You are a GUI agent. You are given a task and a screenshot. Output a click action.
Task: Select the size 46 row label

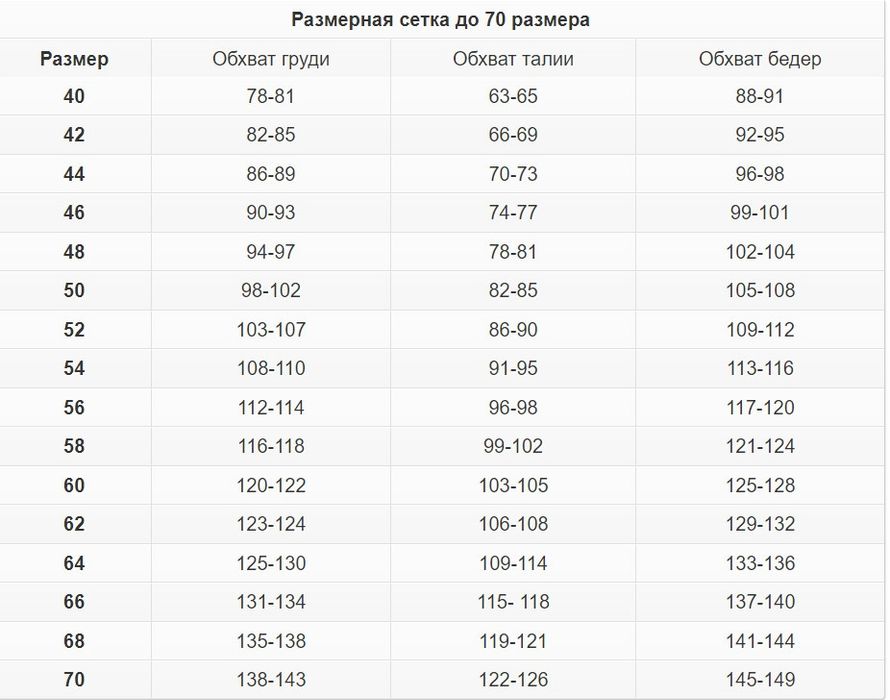74,213
